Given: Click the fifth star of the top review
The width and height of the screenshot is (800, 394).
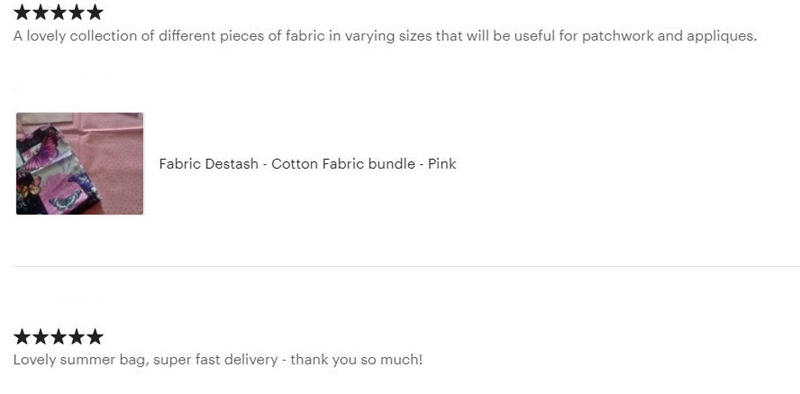Looking at the screenshot, I should pos(95,12).
